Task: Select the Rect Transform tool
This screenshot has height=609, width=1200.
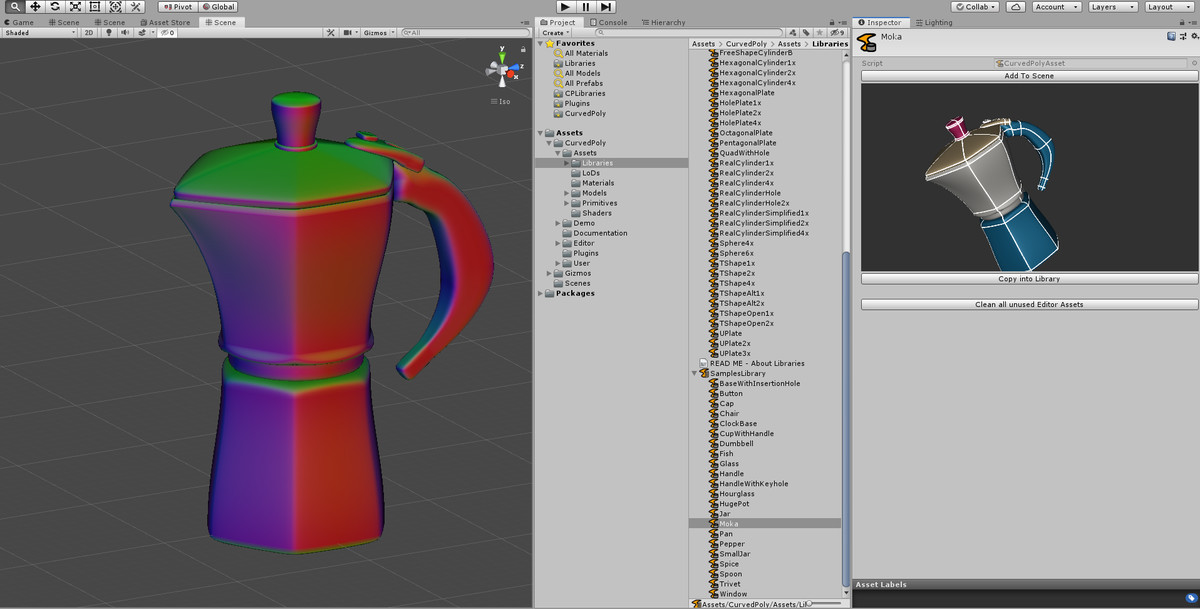Action: (95, 6)
